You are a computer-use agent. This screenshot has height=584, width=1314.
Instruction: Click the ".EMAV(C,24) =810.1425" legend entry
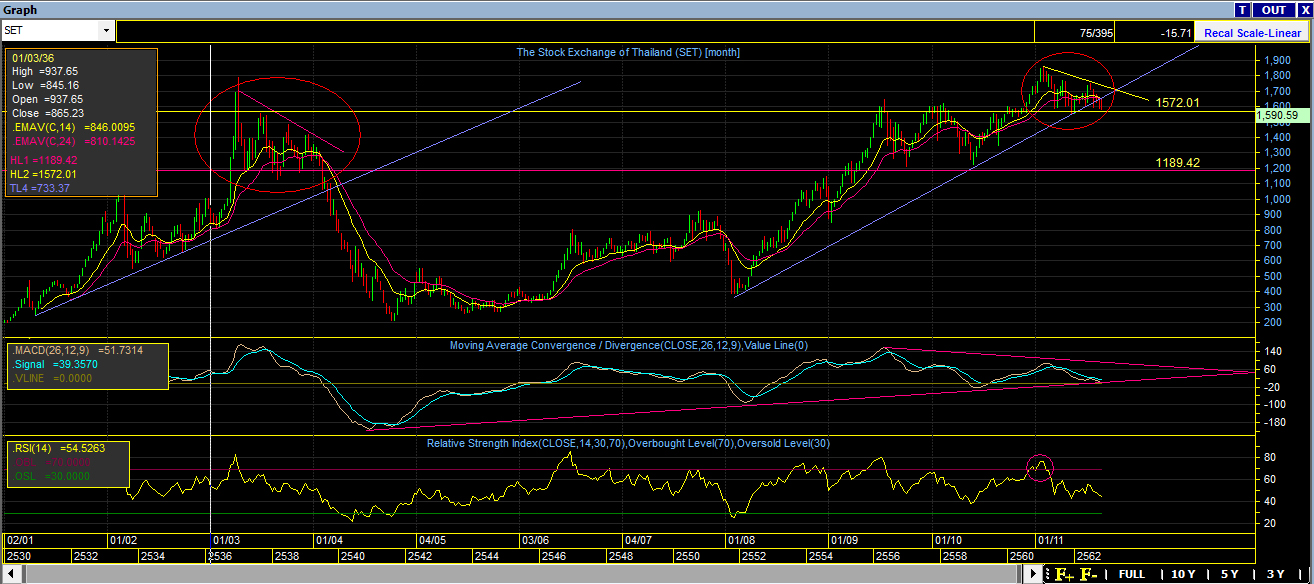72,142
